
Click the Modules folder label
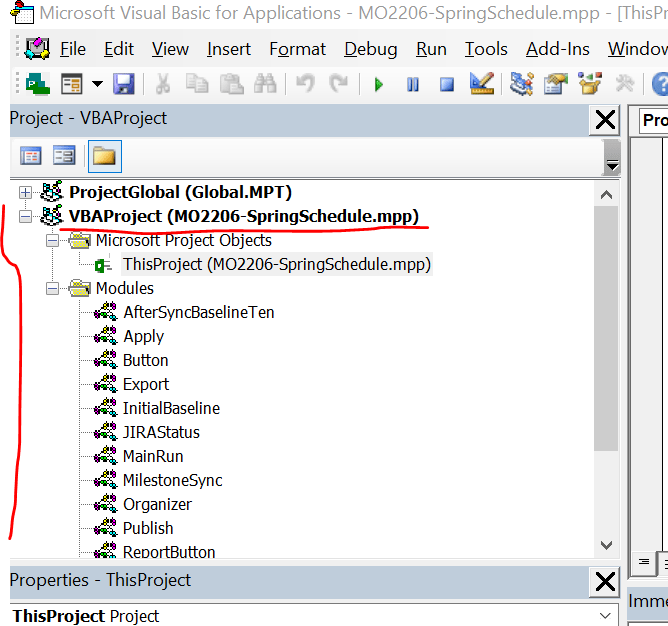coord(125,288)
